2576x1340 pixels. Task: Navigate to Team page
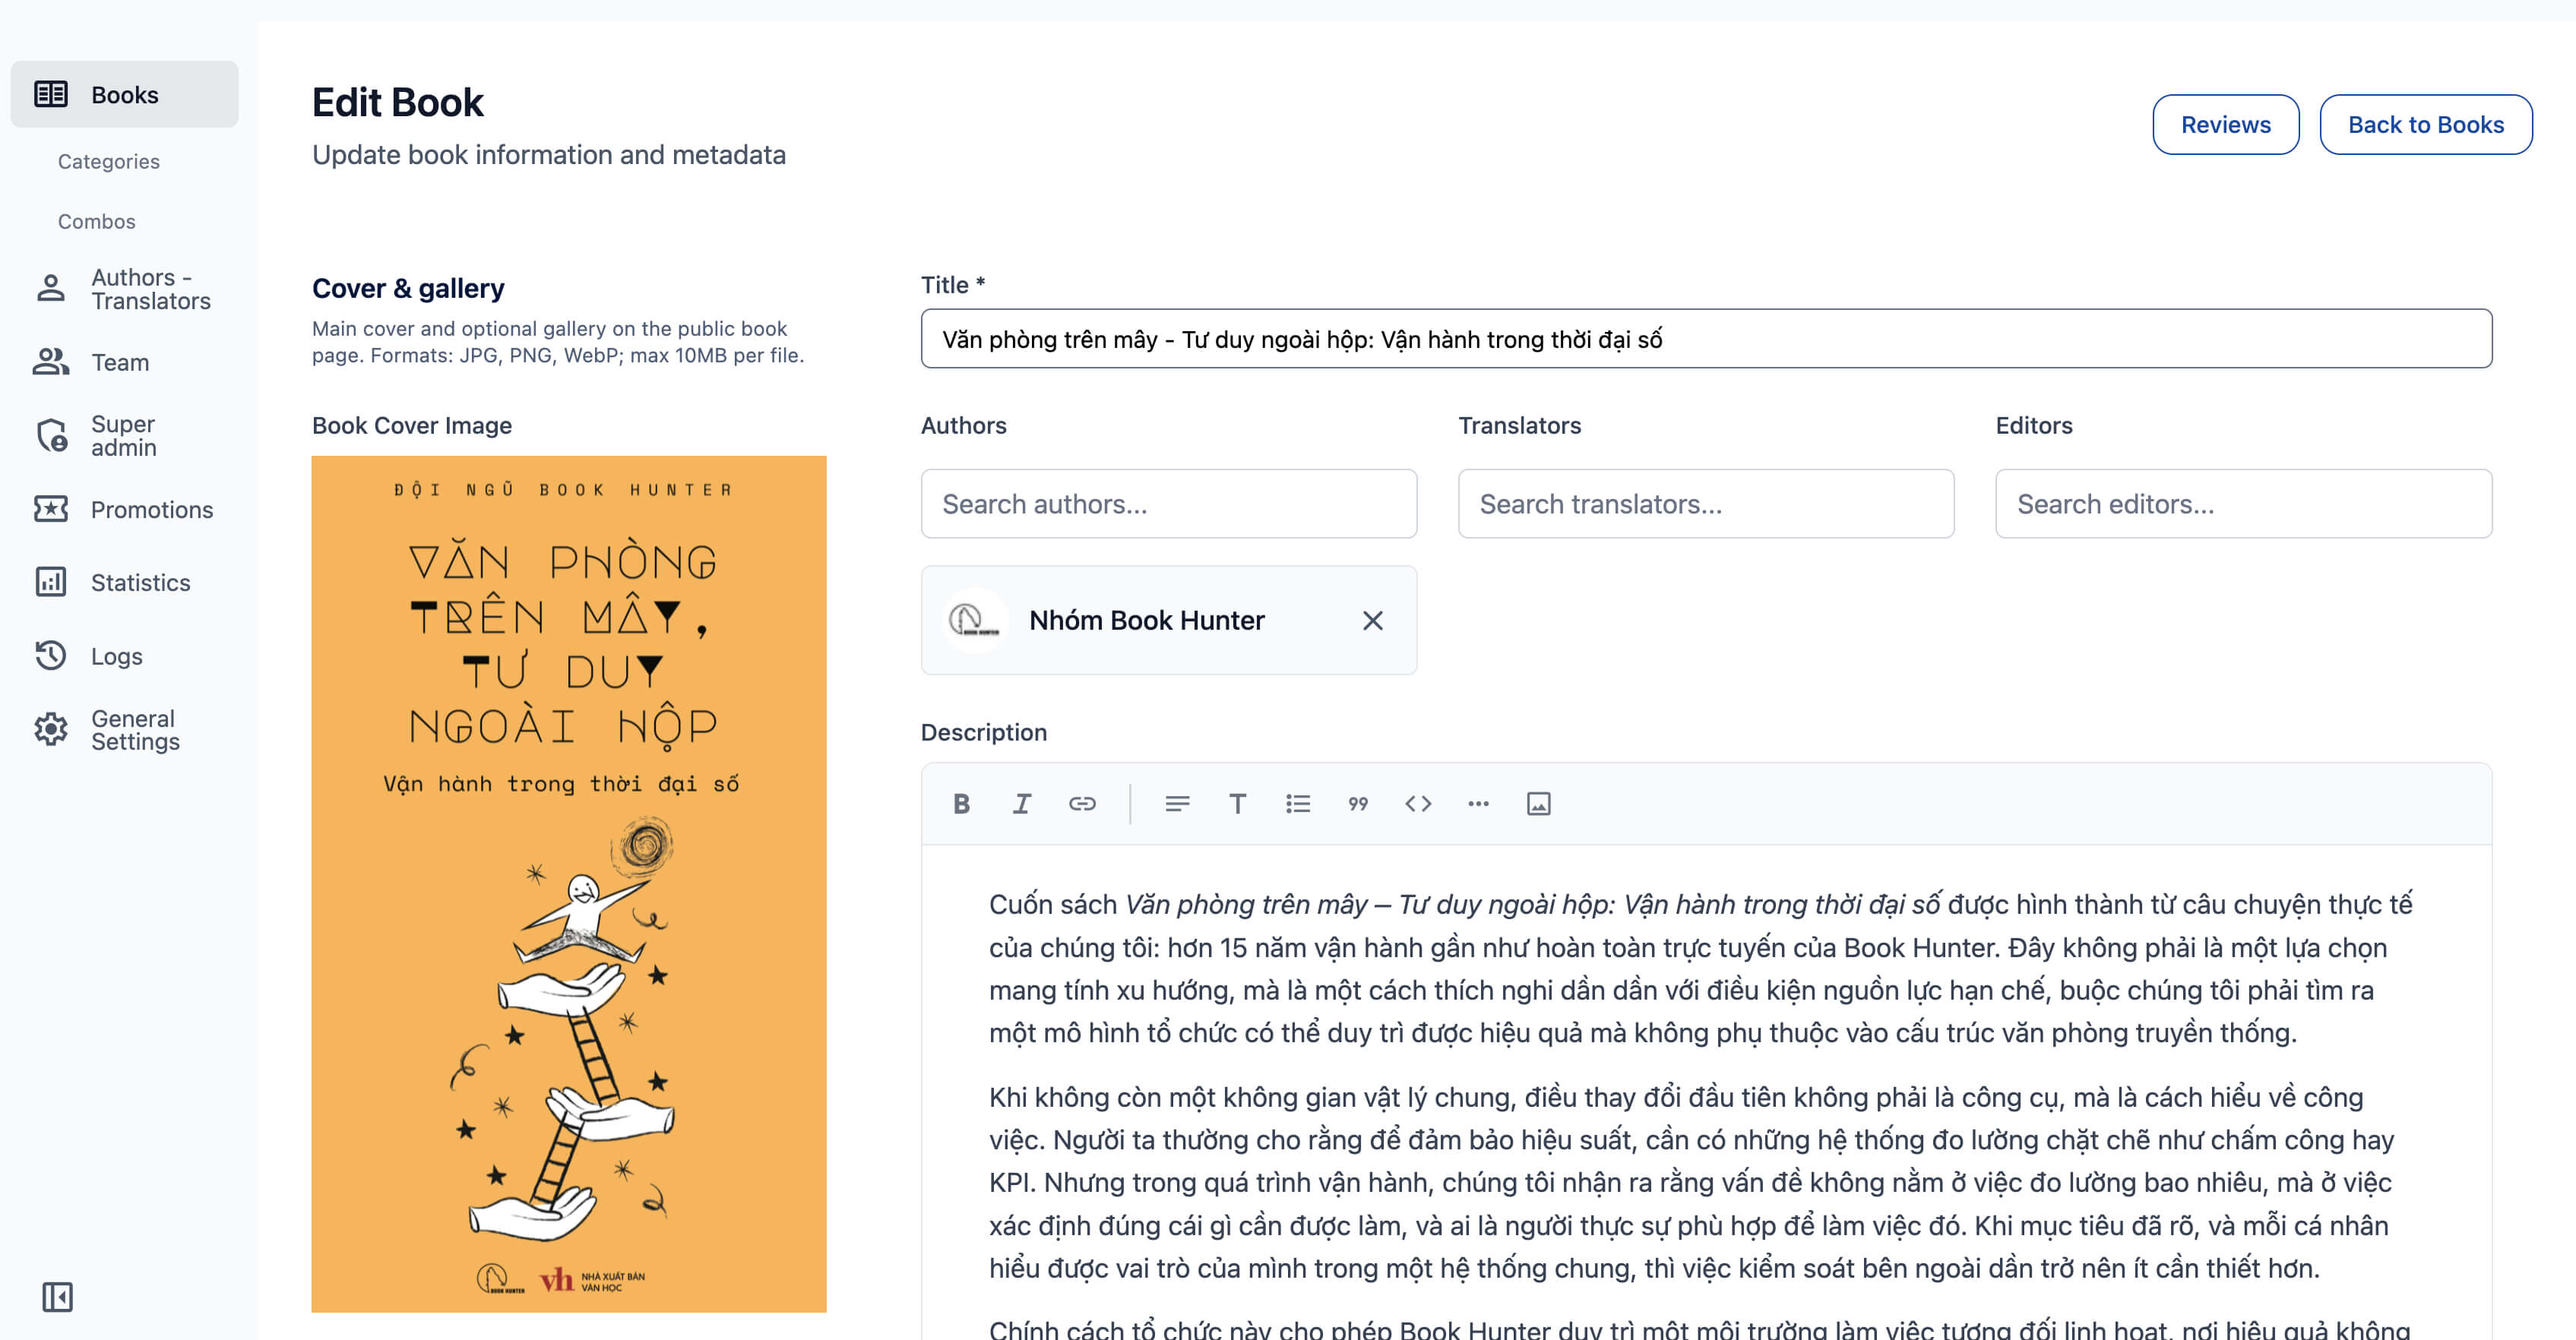tap(120, 362)
